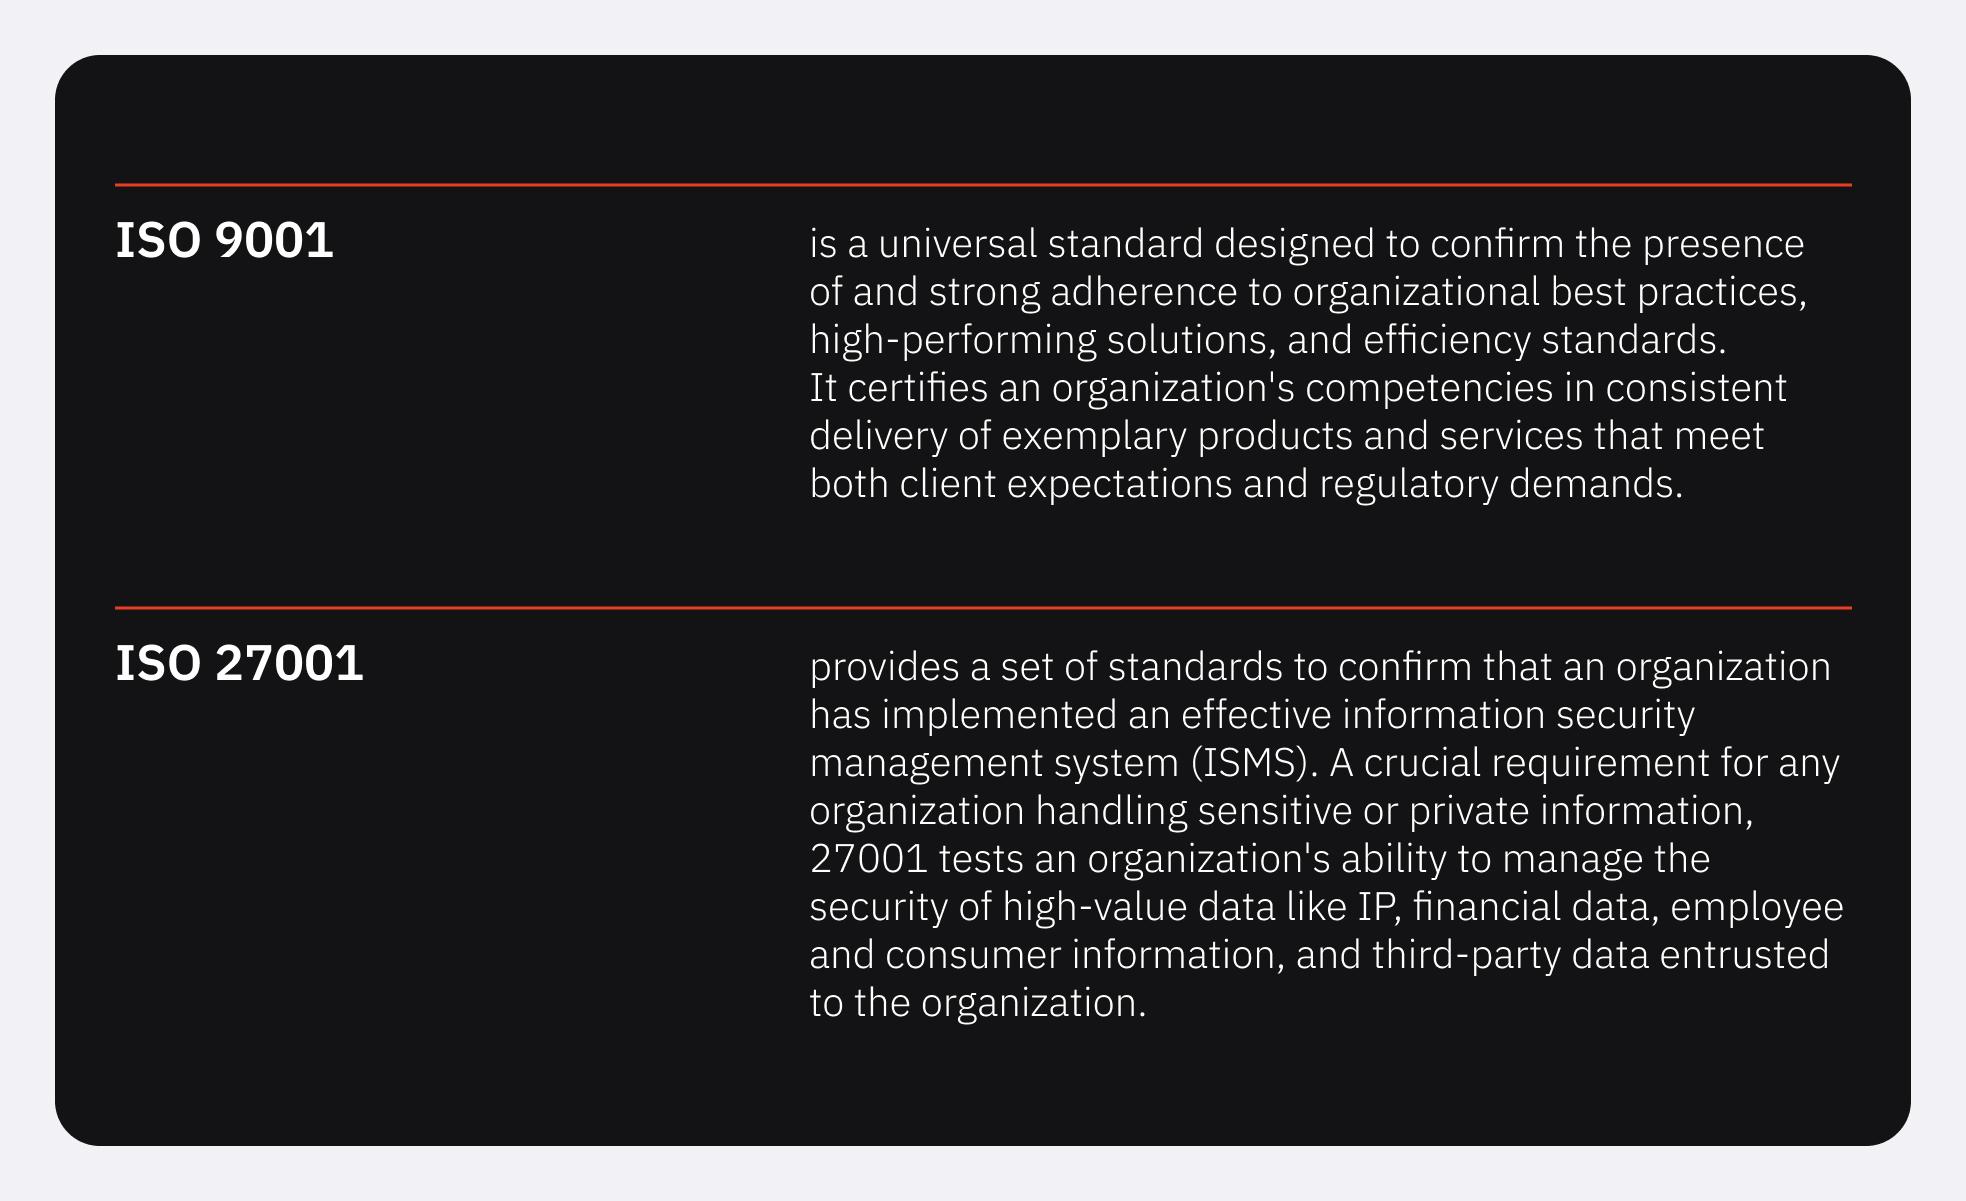Click the line 'high-performing solutions, and efficiency standards'
1966x1201 pixels.
tap(1268, 340)
